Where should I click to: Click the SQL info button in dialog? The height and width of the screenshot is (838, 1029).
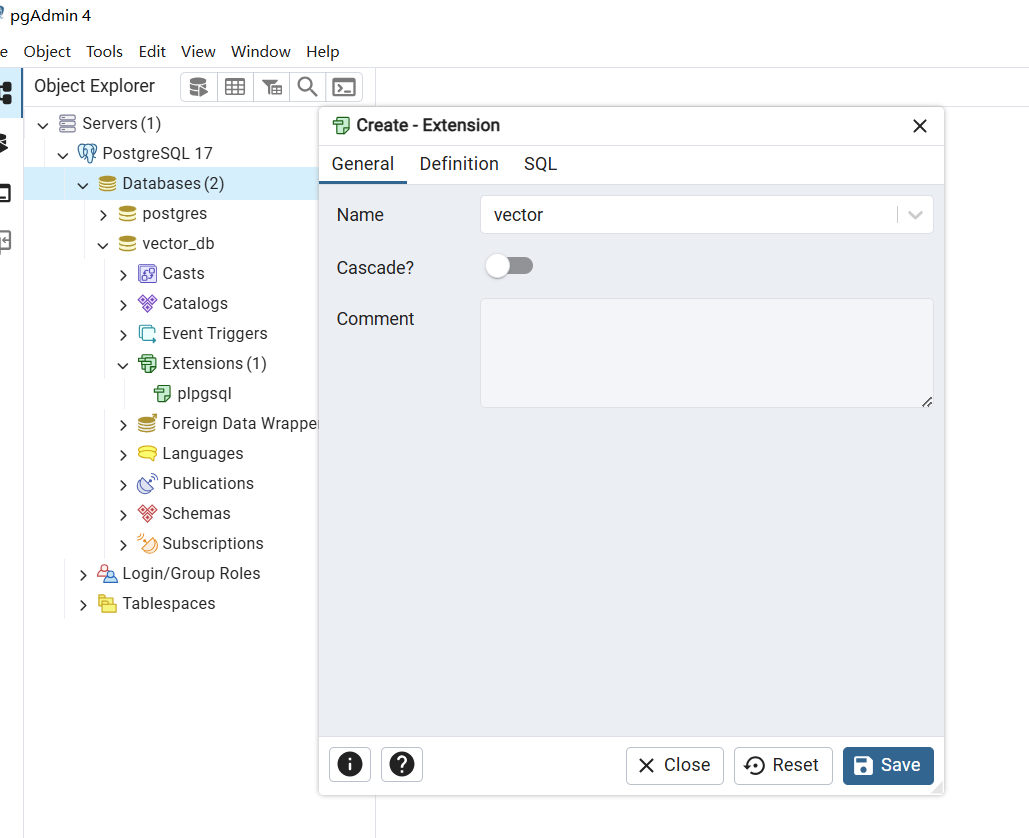(x=350, y=765)
